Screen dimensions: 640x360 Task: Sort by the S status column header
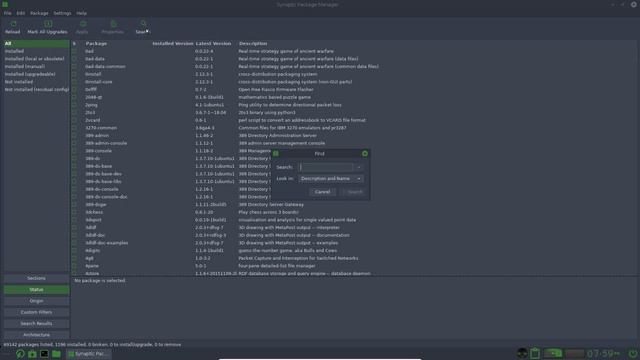74,43
